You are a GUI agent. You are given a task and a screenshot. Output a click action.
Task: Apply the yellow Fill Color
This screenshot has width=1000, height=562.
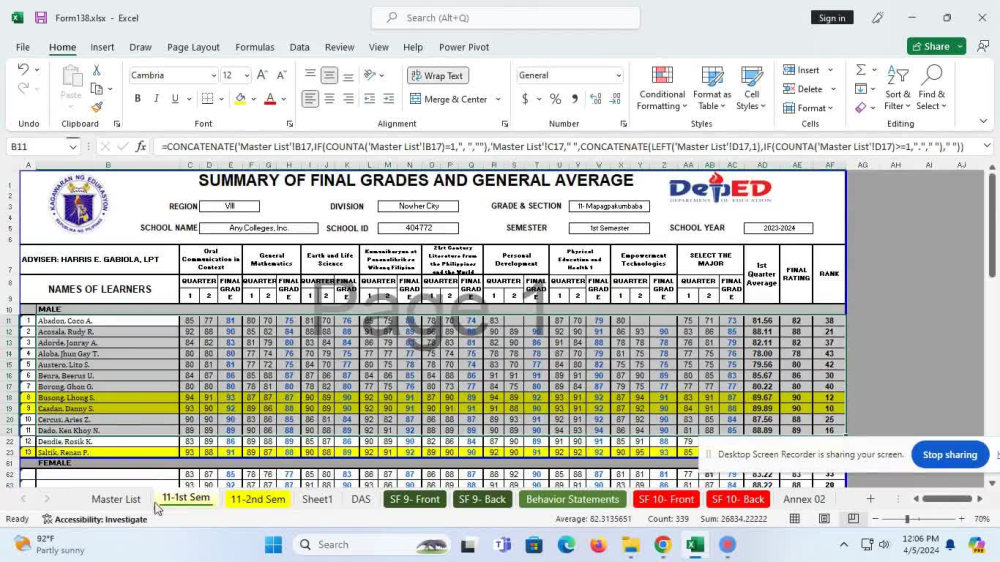[x=240, y=99]
